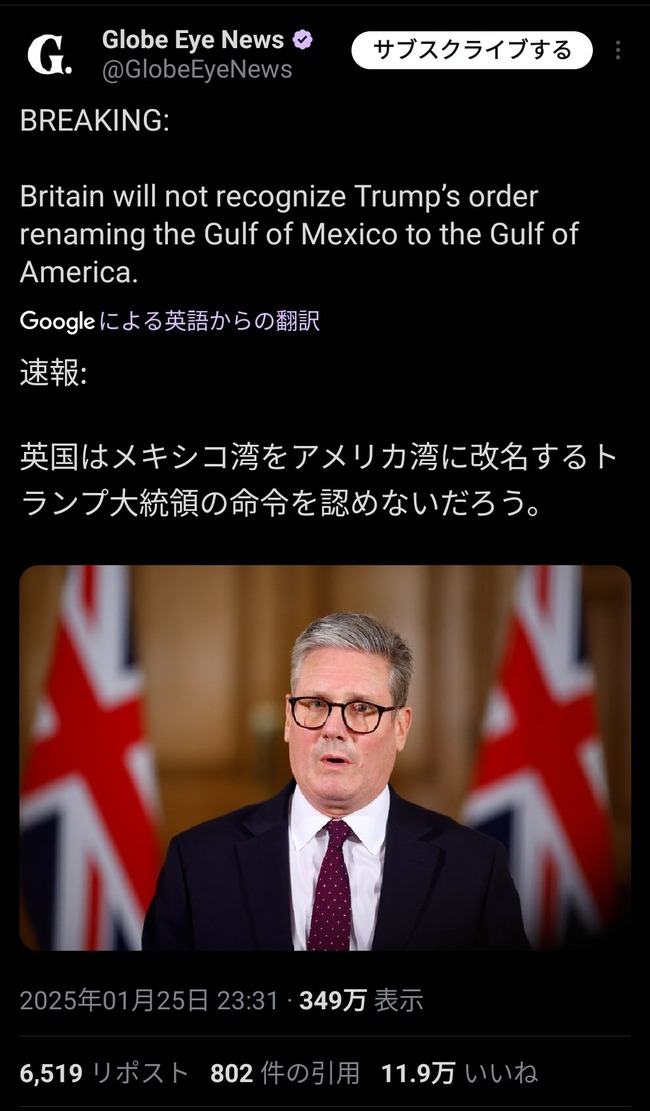Tap the @GlobeEyeNews handle
Screen dimensions: 650x1111
coord(197,69)
